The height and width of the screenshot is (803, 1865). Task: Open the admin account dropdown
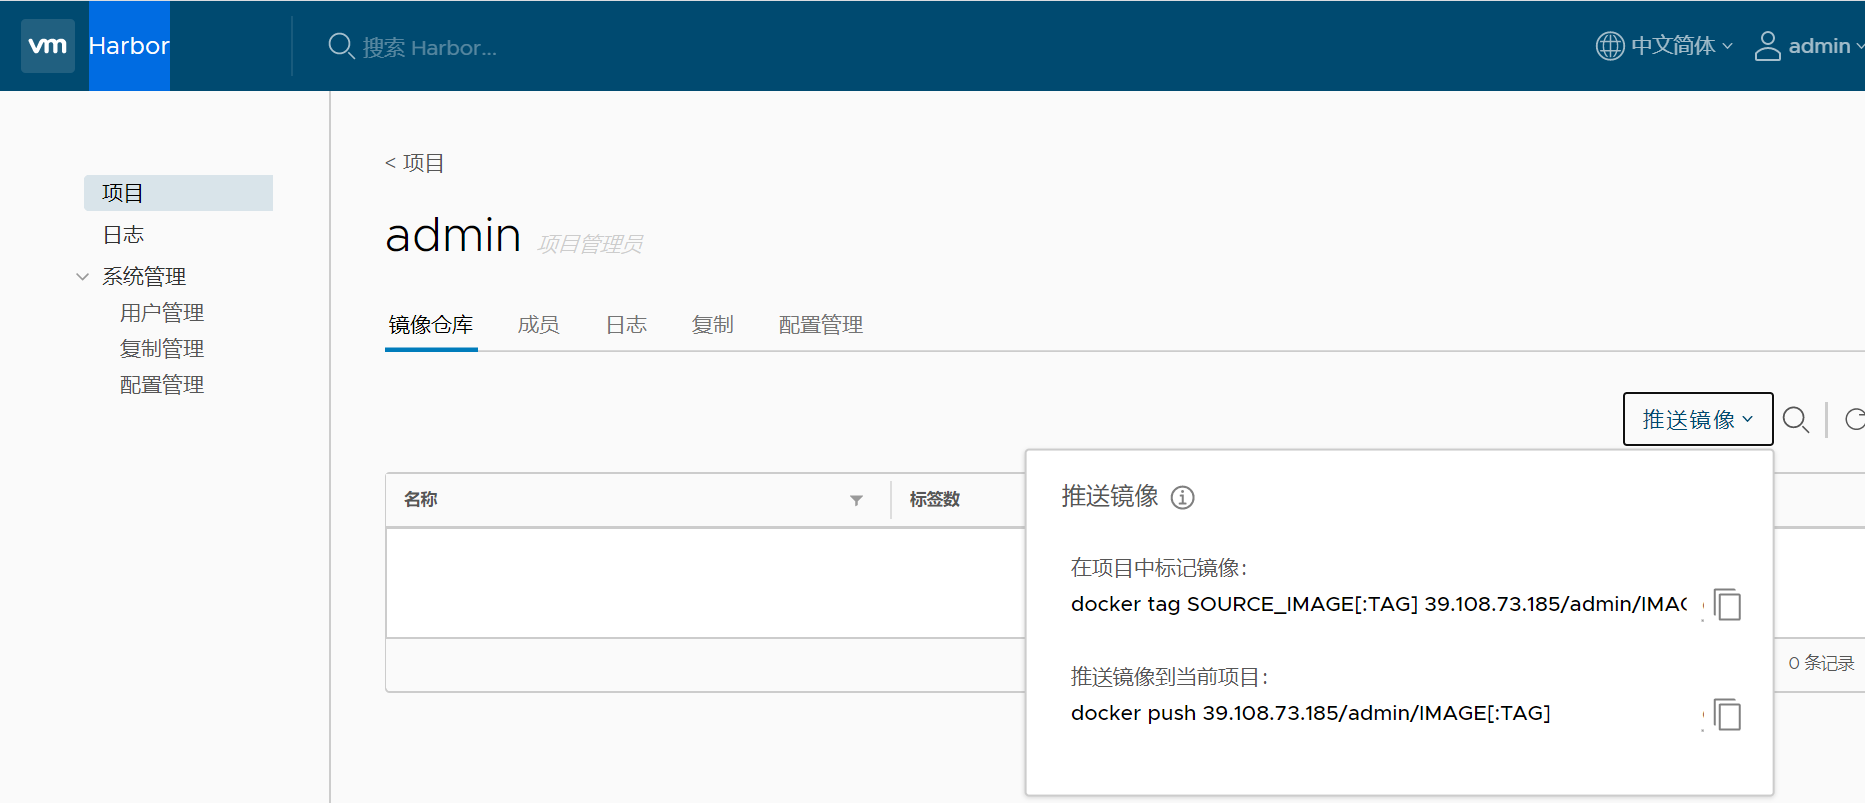(x=1824, y=46)
